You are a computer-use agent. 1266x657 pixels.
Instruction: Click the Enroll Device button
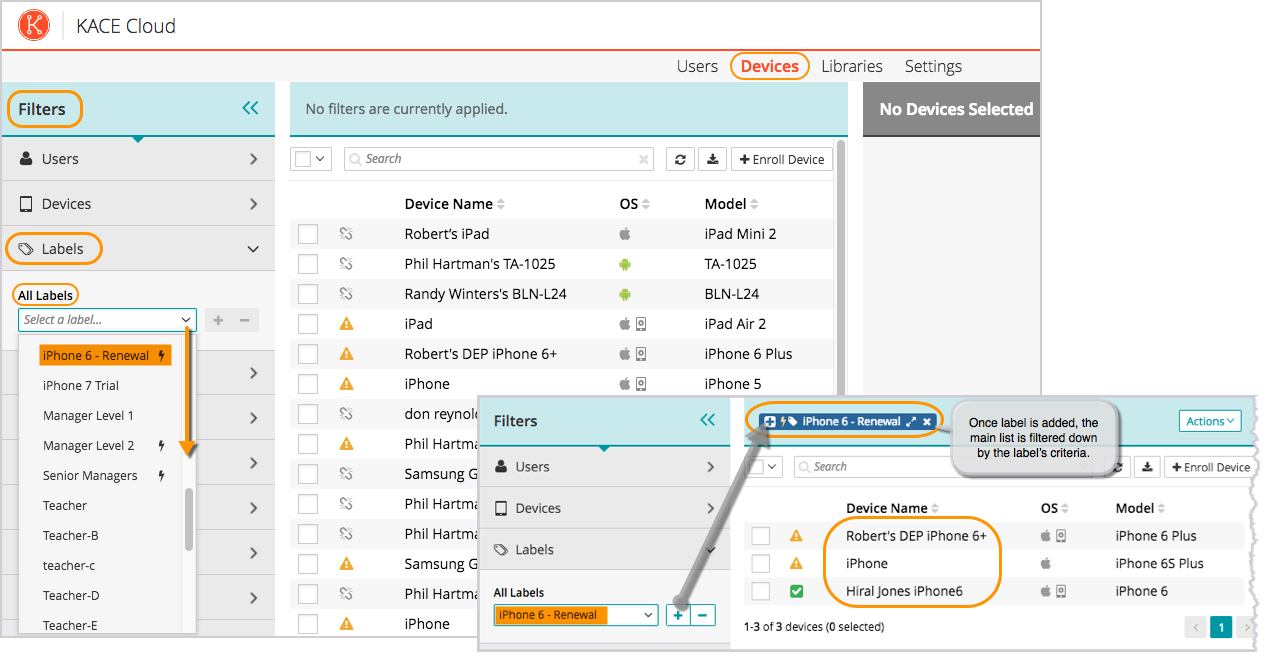click(x=782, y=159)
